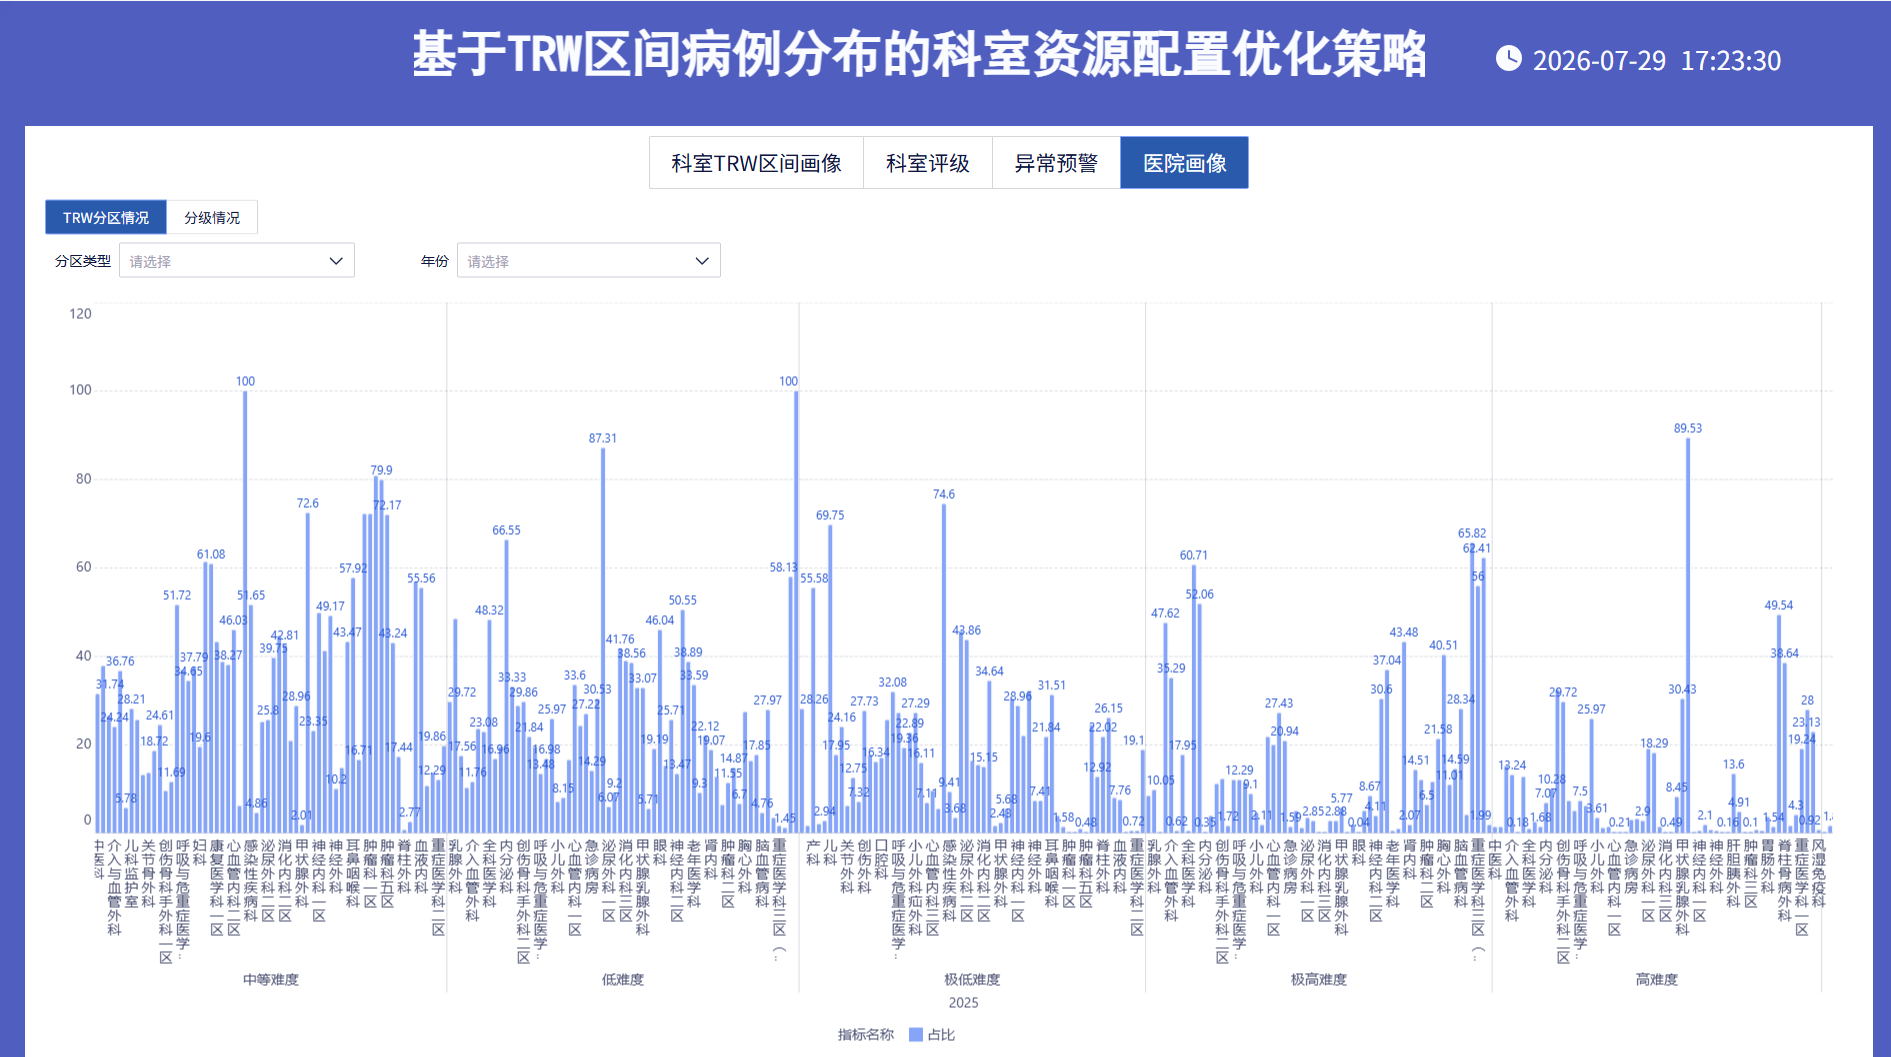The image size is (1891, 1057).
Task: Select the TRW分区情况 toggle button
Action: [106, 217]
